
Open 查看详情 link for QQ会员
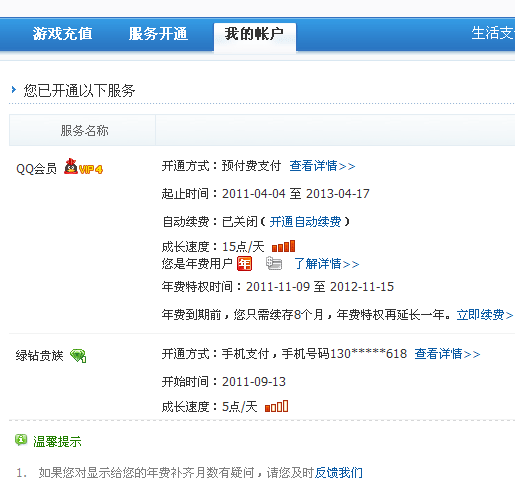tap(322, 166)
